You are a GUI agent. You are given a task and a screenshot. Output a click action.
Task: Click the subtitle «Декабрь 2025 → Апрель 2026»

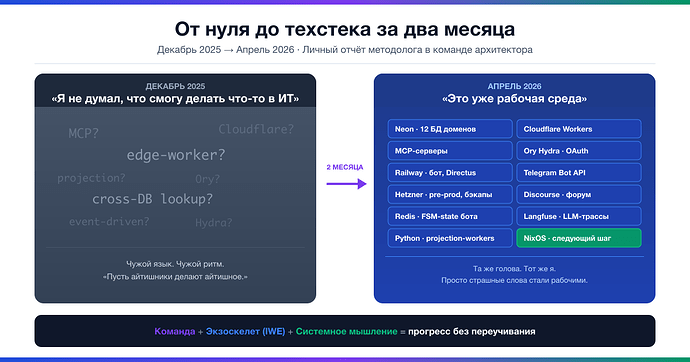225,50
